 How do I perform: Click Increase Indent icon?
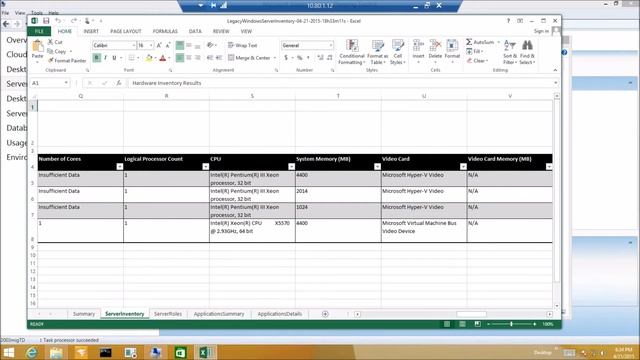coord(219,58)
